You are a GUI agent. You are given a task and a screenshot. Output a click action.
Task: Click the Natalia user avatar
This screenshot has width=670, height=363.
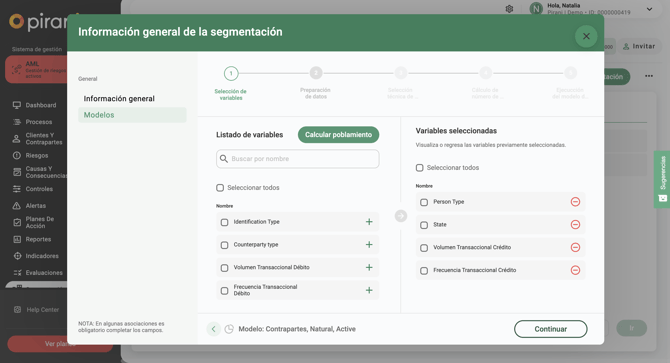[536, 9]
